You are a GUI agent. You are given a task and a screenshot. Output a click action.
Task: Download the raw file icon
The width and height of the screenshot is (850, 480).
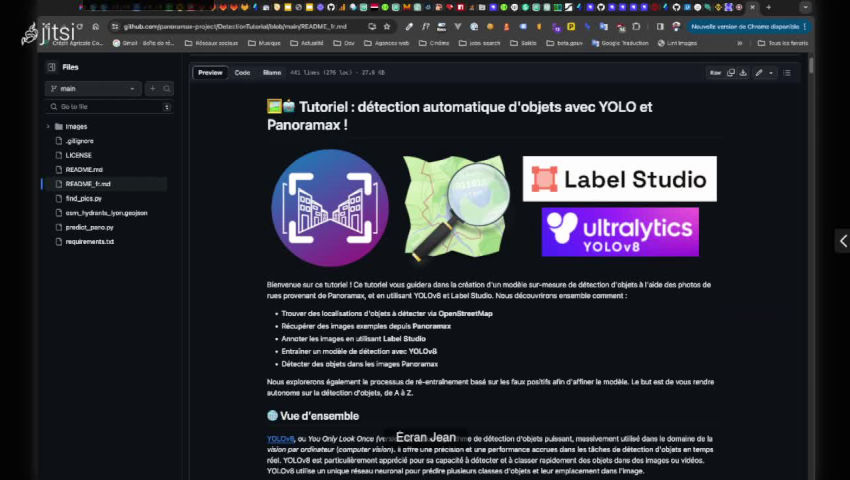743,73
